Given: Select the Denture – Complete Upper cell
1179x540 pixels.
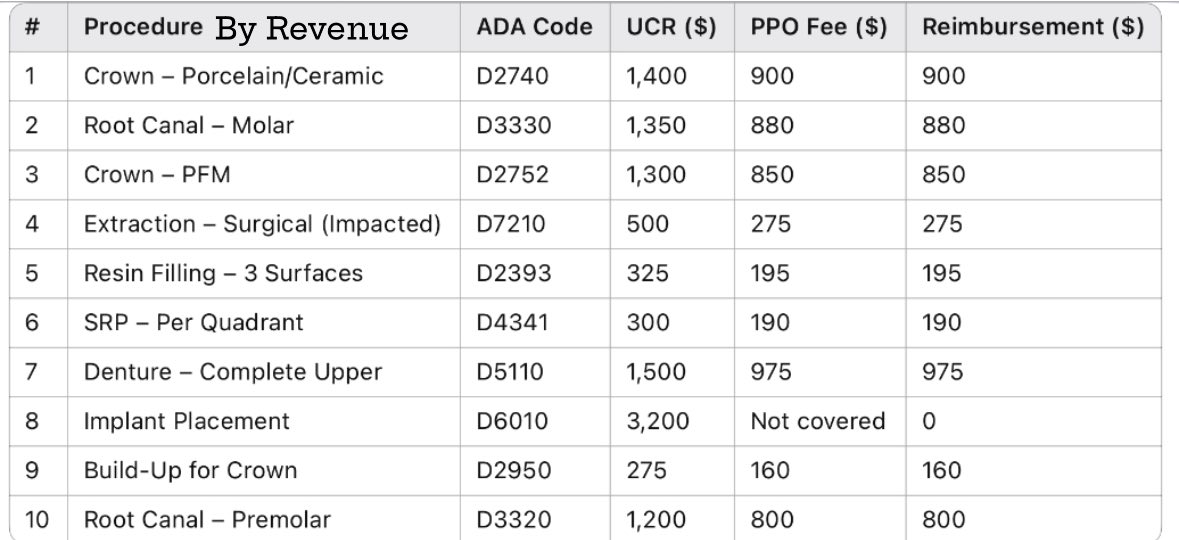Looking at the screenshot, I should [232, 372].
